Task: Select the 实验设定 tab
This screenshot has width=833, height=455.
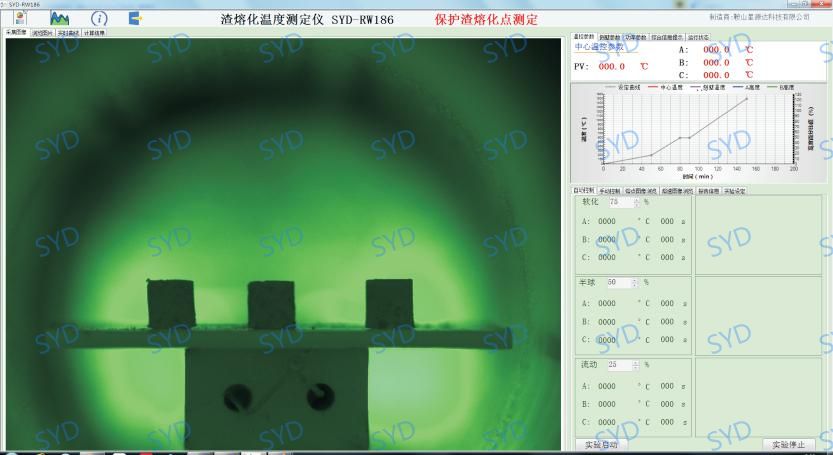Action: 735,191
